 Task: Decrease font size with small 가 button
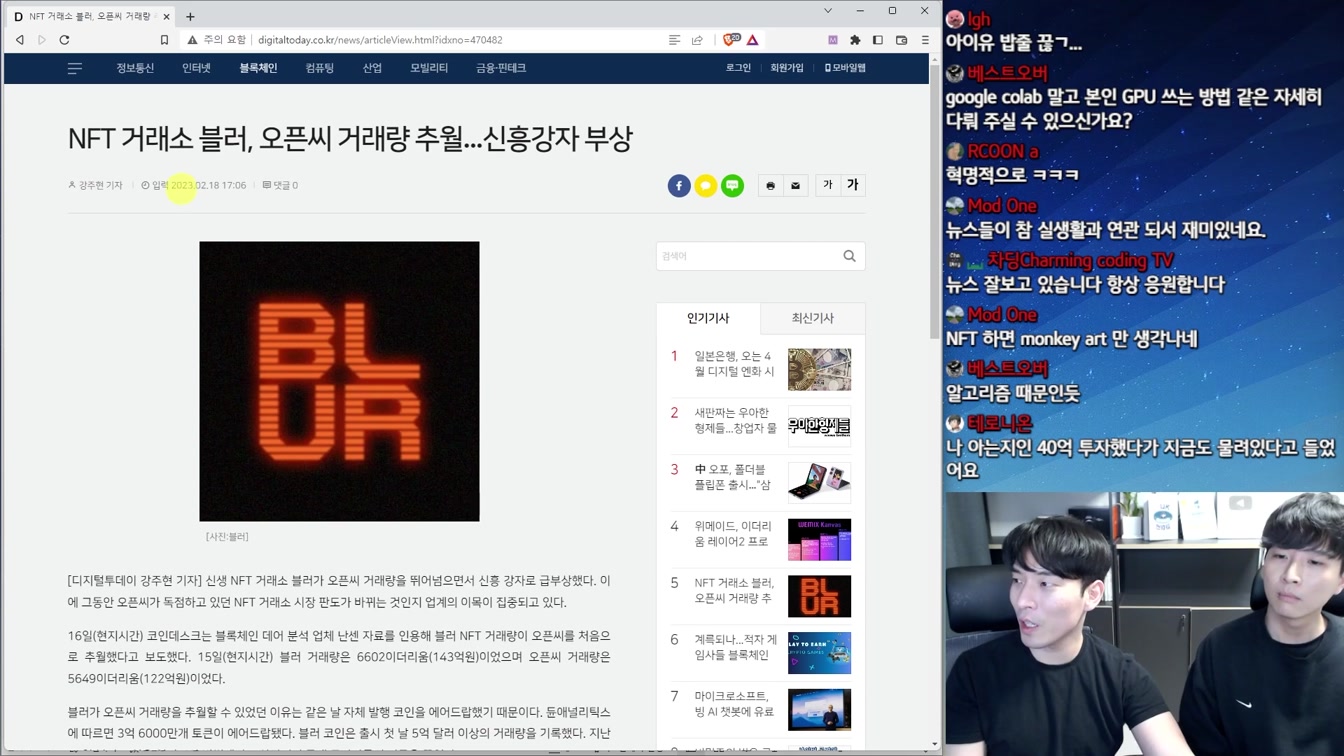[827, 185]
